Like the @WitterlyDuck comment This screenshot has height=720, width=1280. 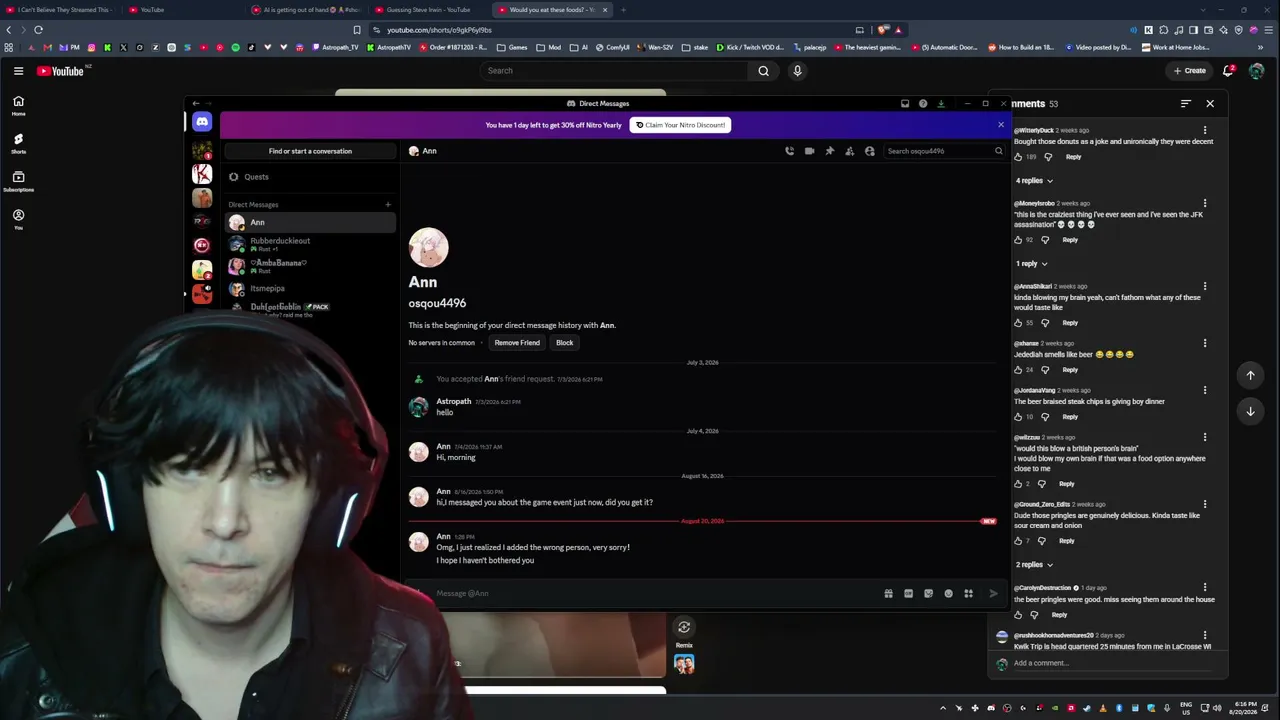[x=1018, y=157]
